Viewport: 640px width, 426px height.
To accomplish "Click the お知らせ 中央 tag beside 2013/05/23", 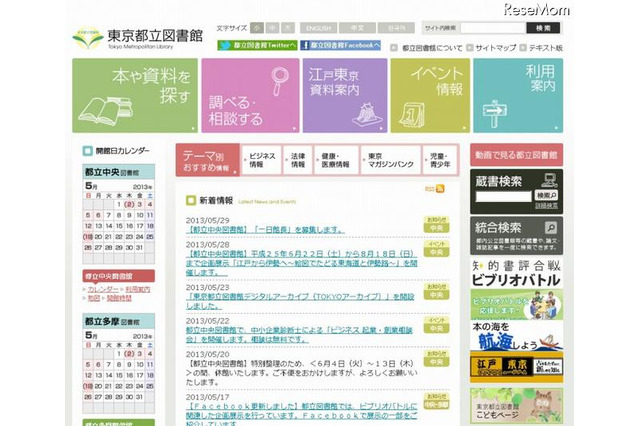I will click(x=436, y=291).
